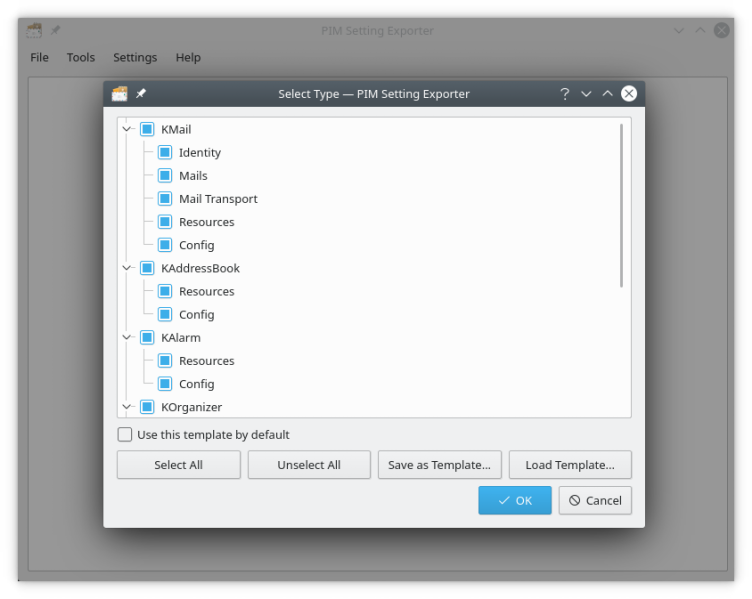The width and height of the screenshot is (752, 599).
Task: Click the main window app icon
Action: click(x=34, y=31)
